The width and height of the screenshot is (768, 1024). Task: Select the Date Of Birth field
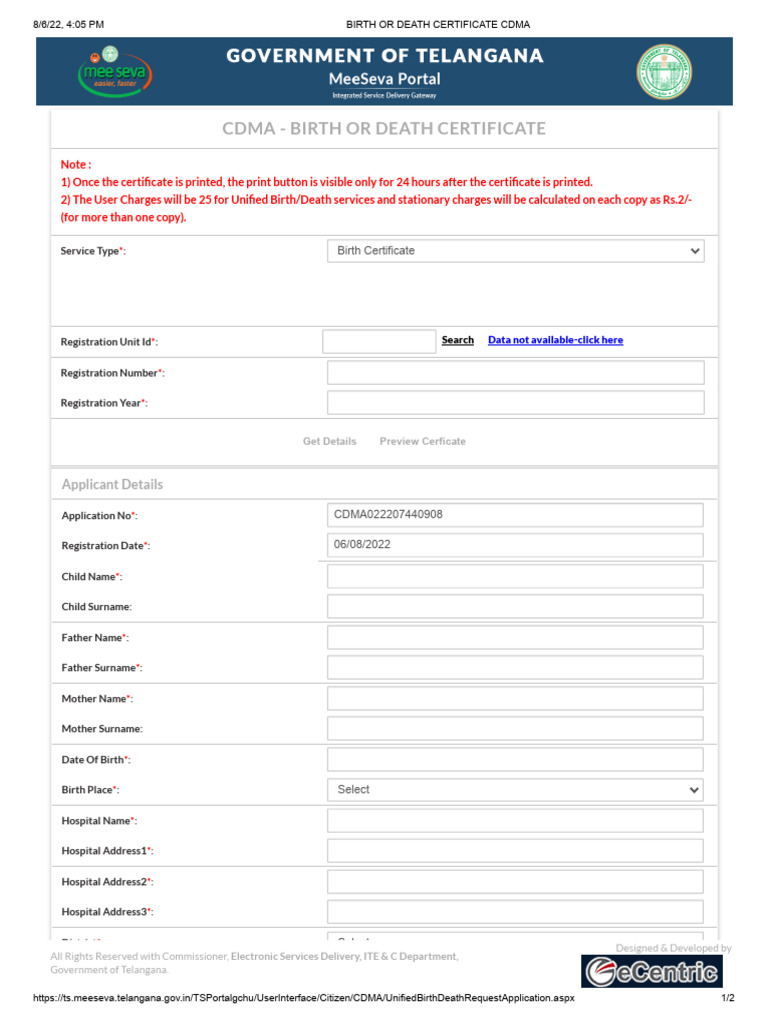[515, 760]
